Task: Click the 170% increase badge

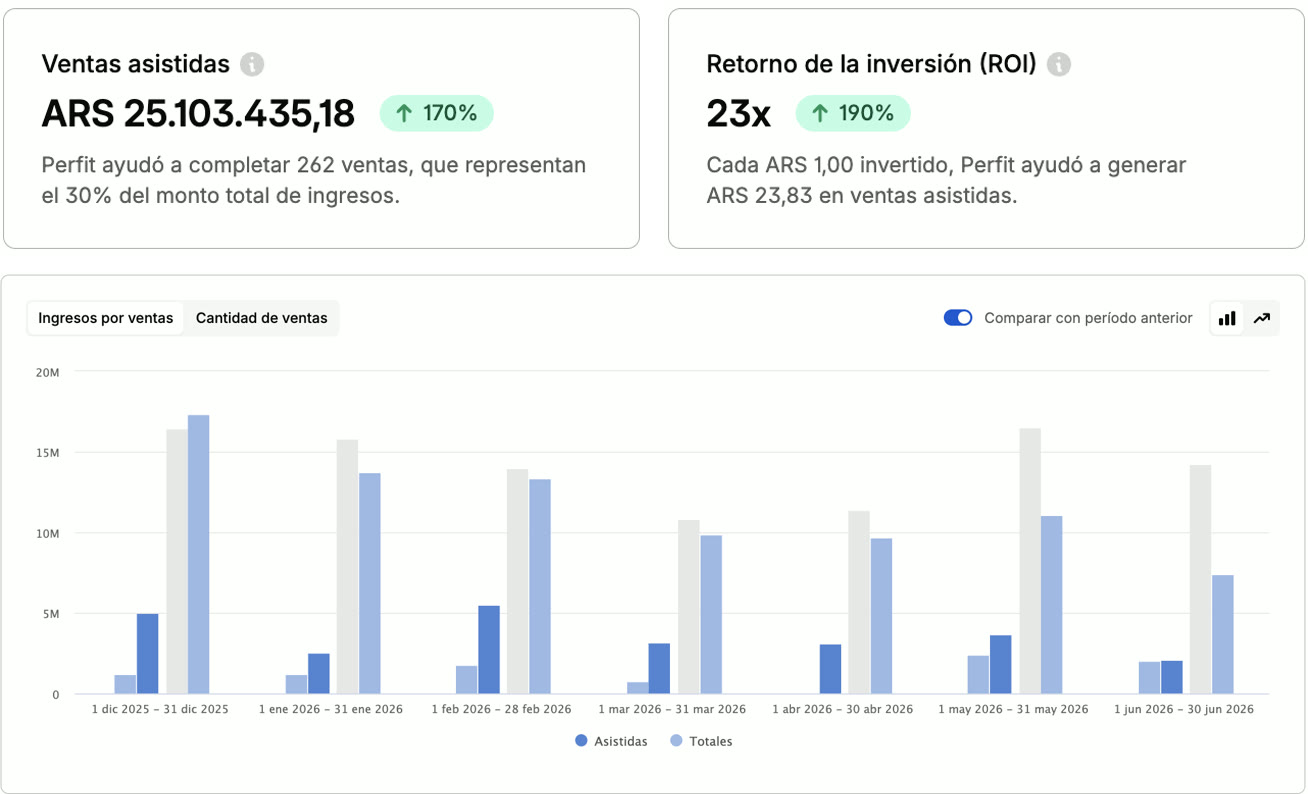Action: coord(437,113)
